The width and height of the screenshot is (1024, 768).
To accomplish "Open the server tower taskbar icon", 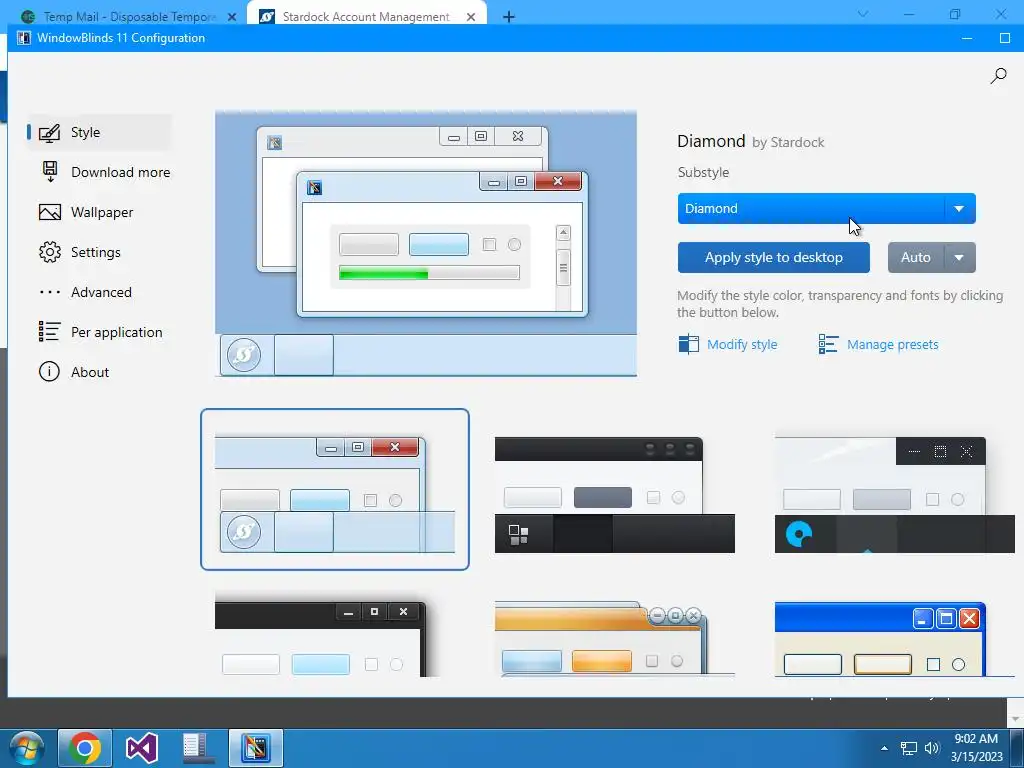I will [198, 748].
